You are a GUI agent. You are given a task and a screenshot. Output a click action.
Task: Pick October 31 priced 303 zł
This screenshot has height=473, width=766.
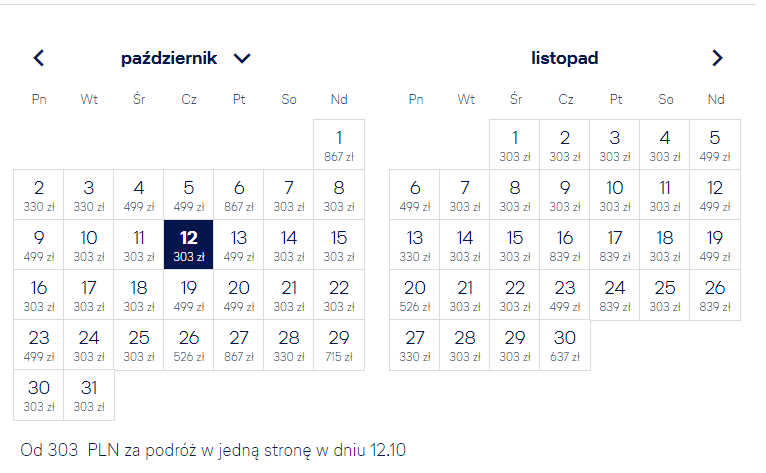tap(89, 395)
